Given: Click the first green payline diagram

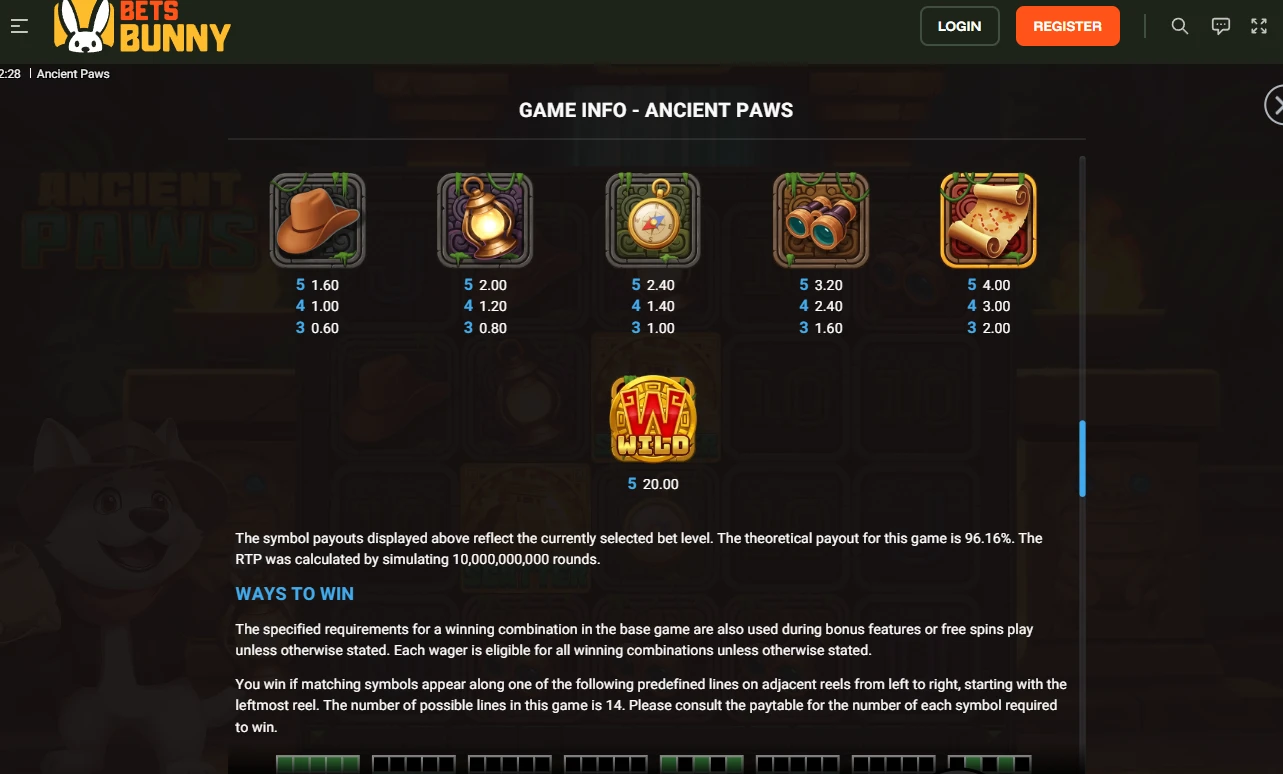Looking at the screenshot, I should click(x=318, y=765).
